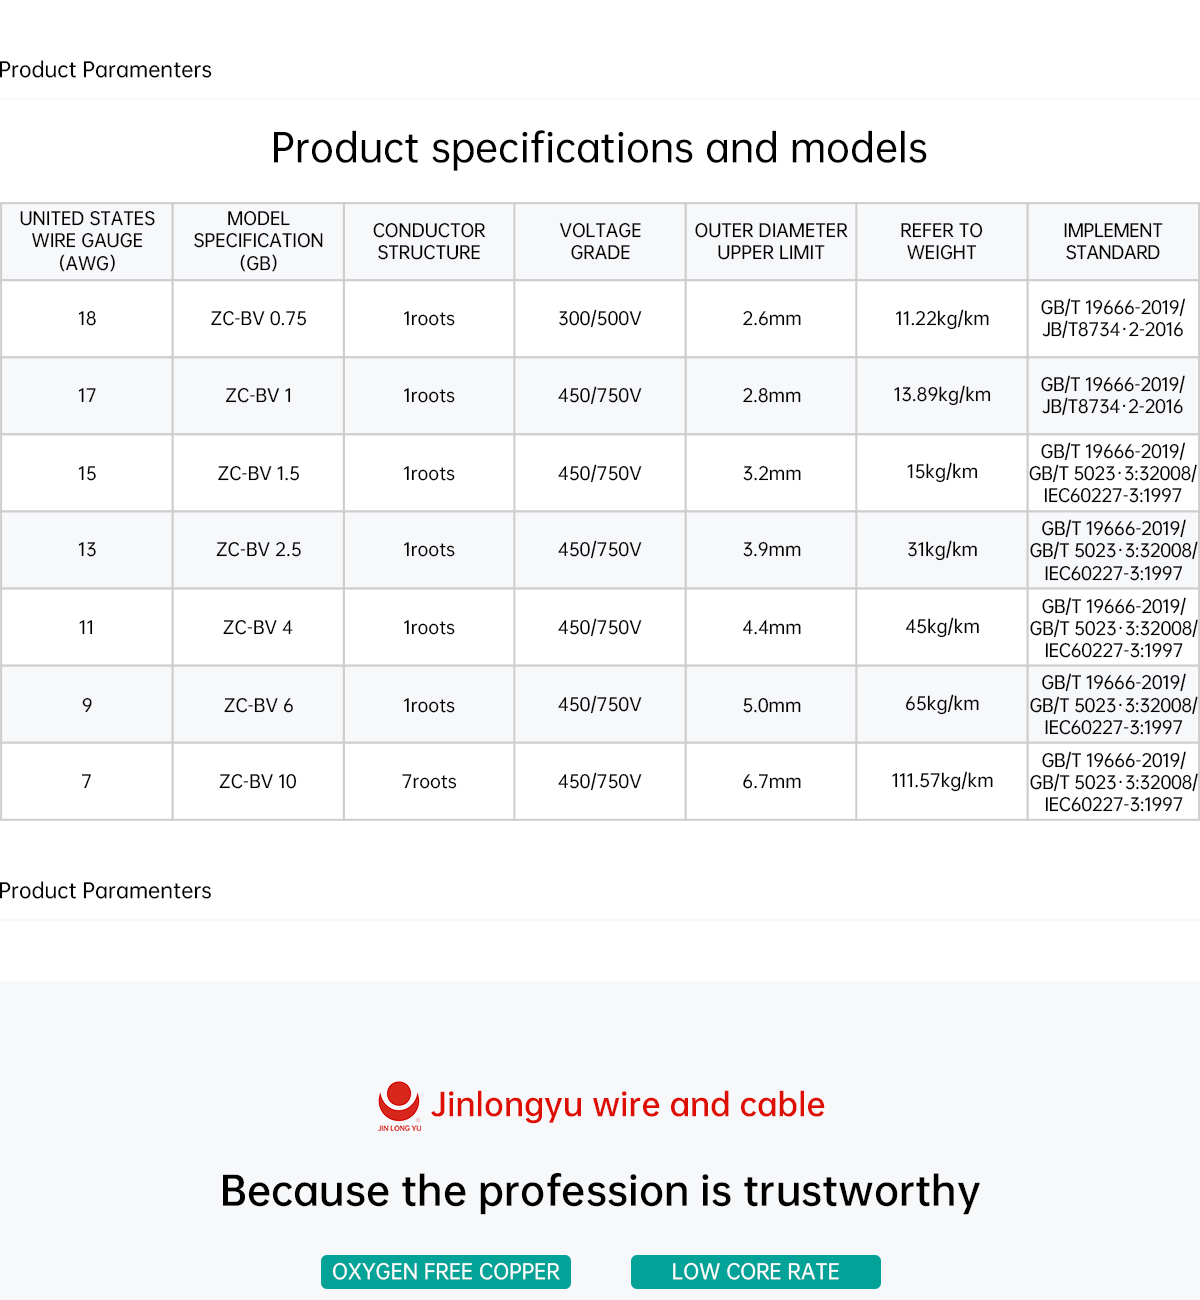Click the REFER TO WEIGHT column header
Image resolution: width=1200 pixels, height=1300 pixels.
tap(941, 241)
